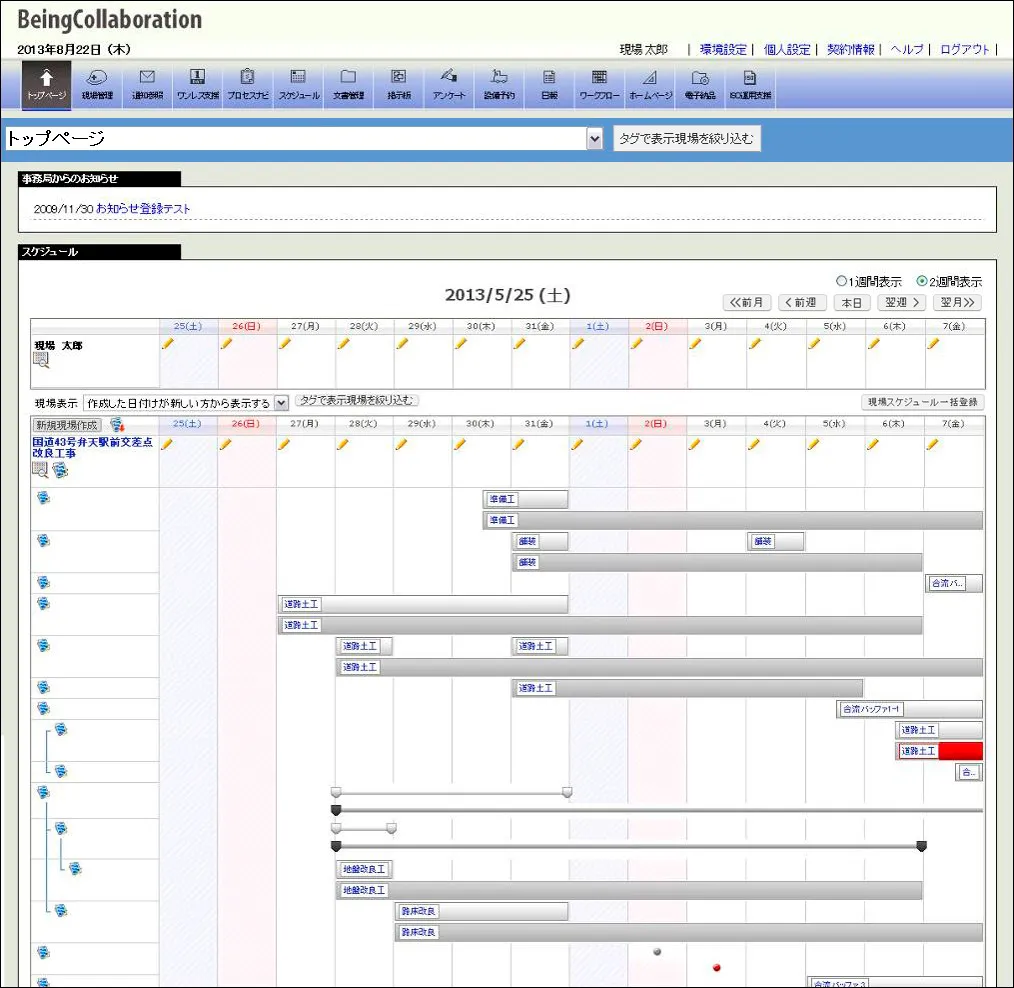Click the 環境設定 menu link
The height and width of the screenshot is (988, 1014).
coord(723,49)
